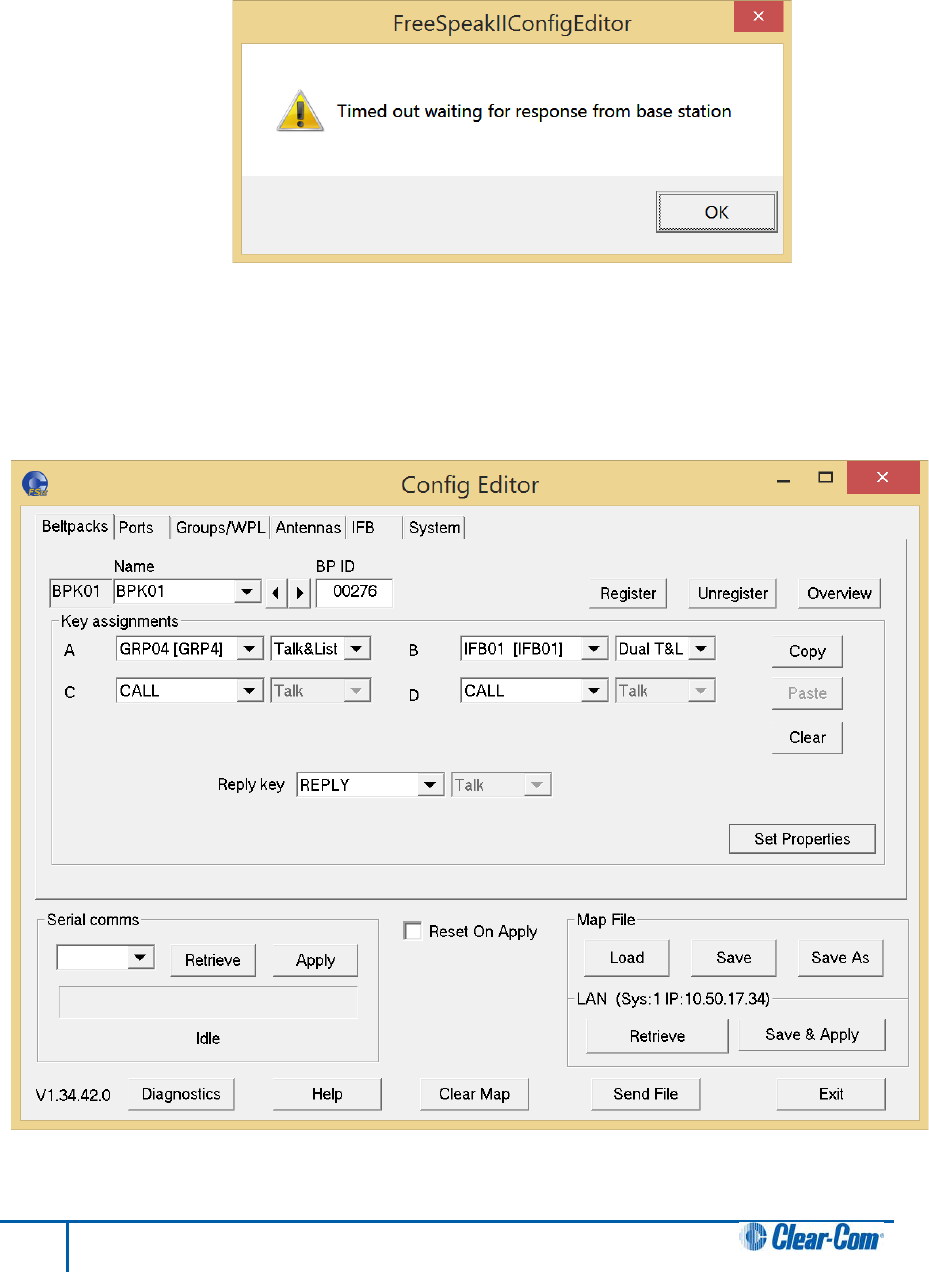This screenshot has height=1272, width=929.
Task: Switch to the Beltpacks tab
Action: tap(75, 526)
